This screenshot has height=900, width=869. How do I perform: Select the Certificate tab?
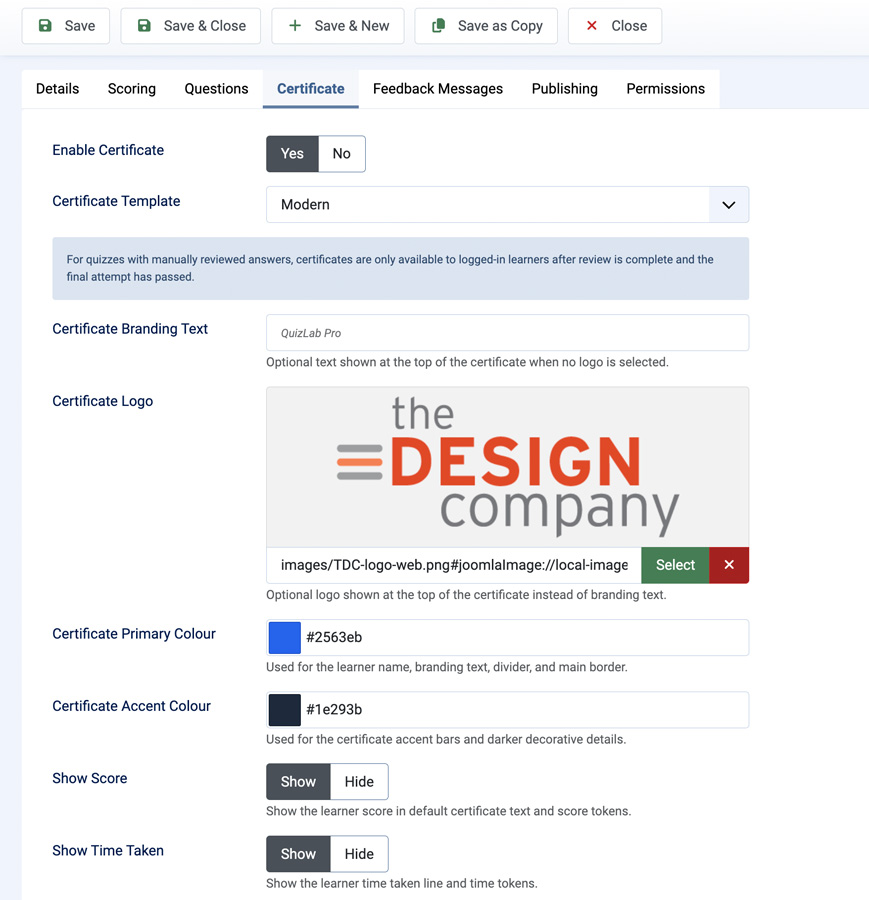[x=311, y=88]
